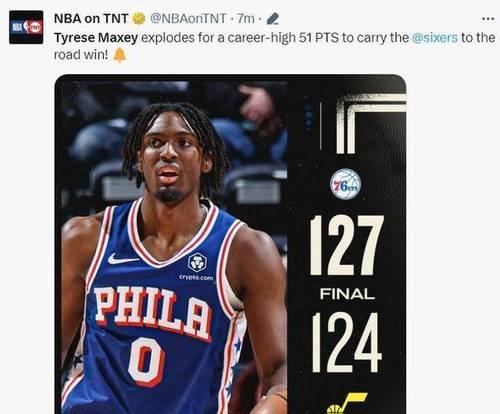Click the NBA on TNT profile avatar
The width and height of the screenshot is (500, 414).
(26, 27)
